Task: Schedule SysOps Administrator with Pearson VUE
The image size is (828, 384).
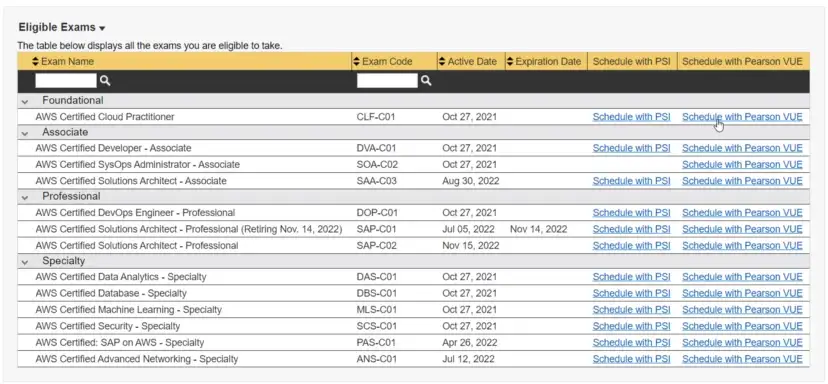Action: click(742, 164)
